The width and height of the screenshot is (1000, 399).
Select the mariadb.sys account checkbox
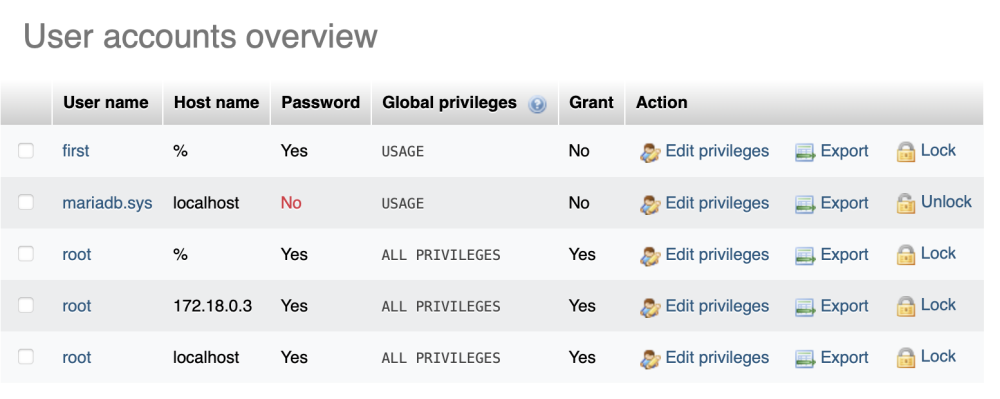tap(26, 203)
